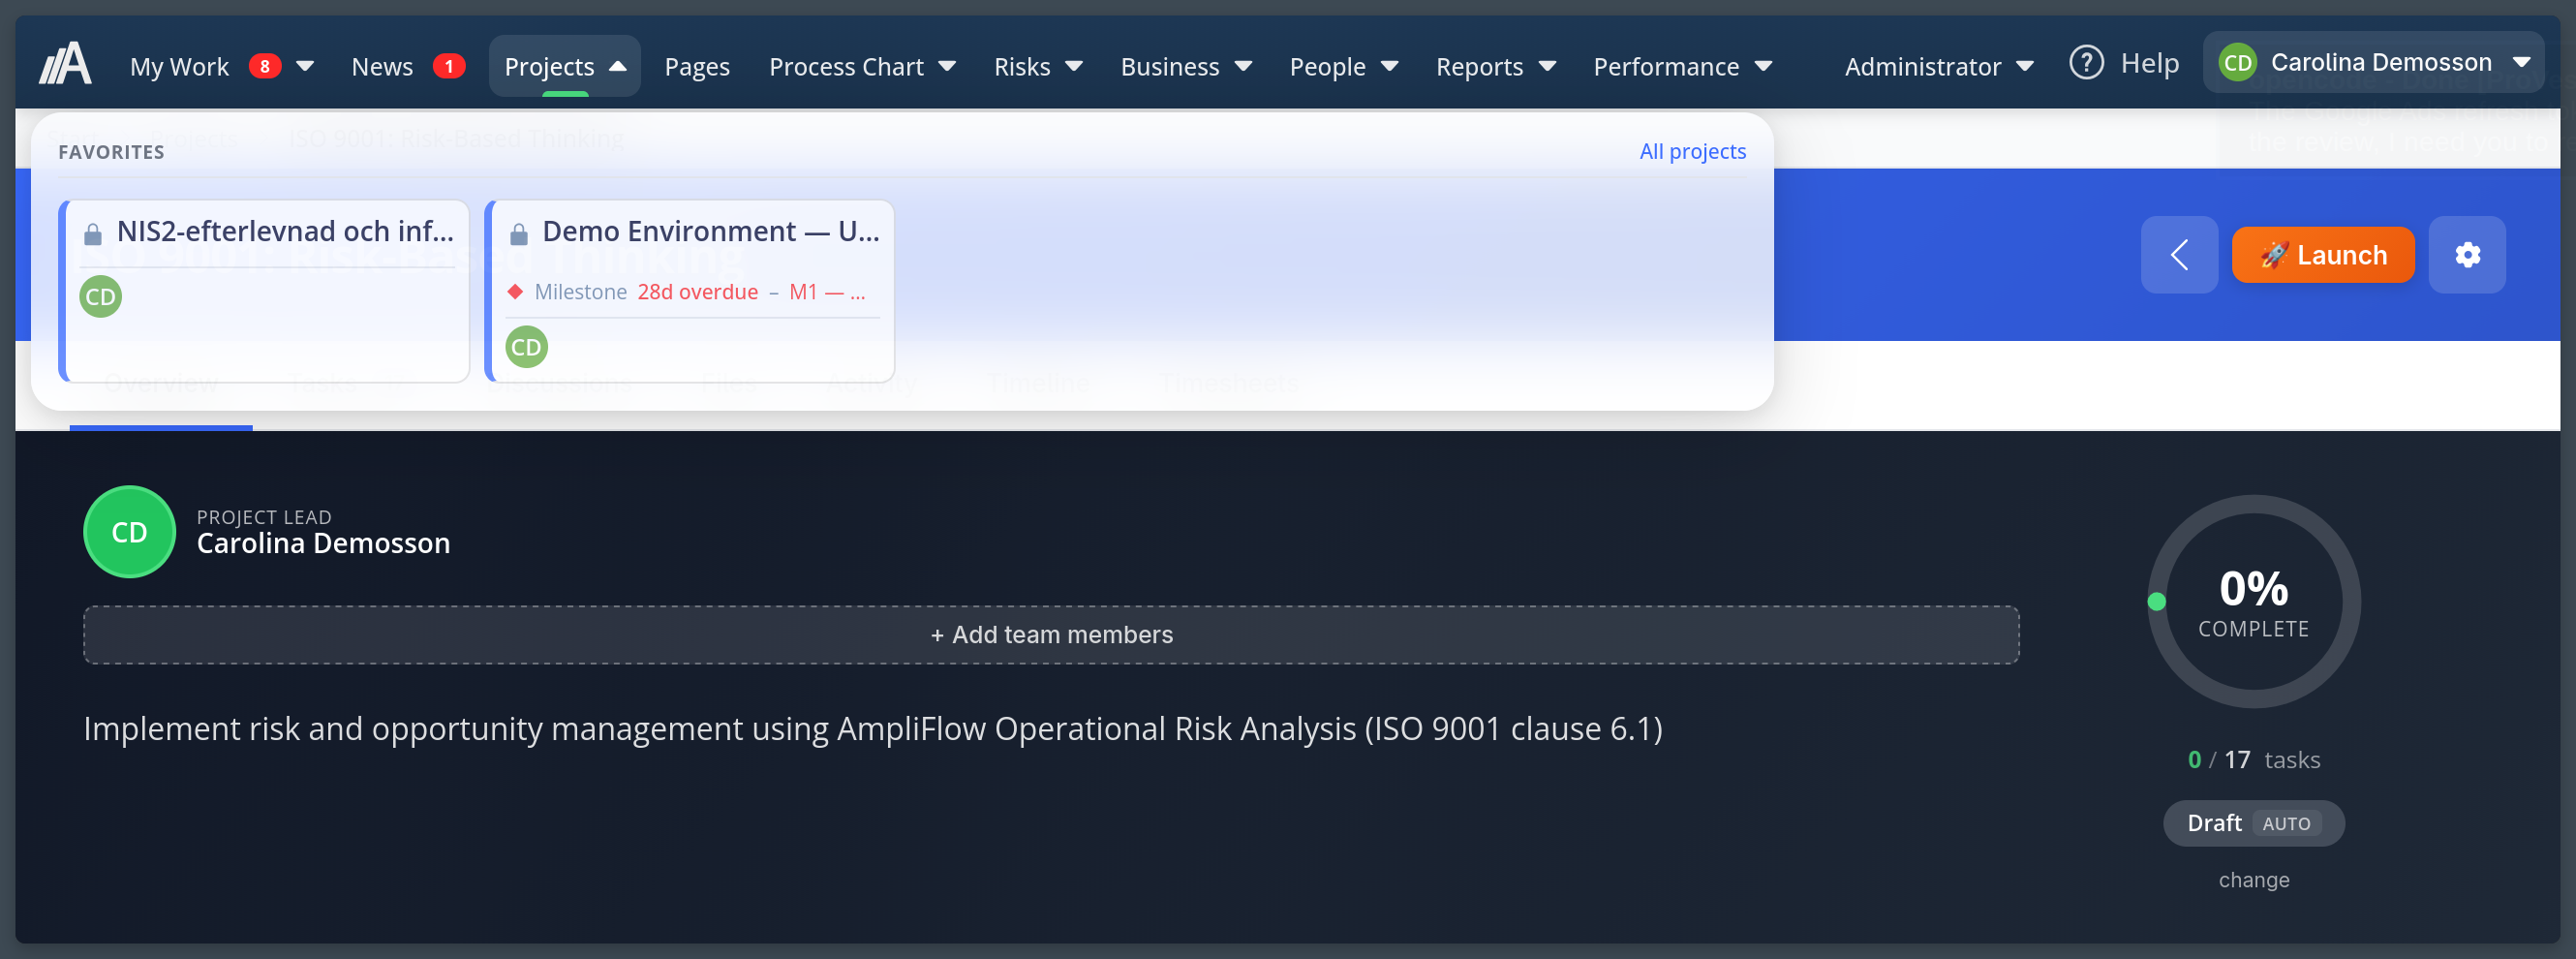
Task: Click the CD avatar on the Demo Environment card
Action: click(x=526, y=347)
